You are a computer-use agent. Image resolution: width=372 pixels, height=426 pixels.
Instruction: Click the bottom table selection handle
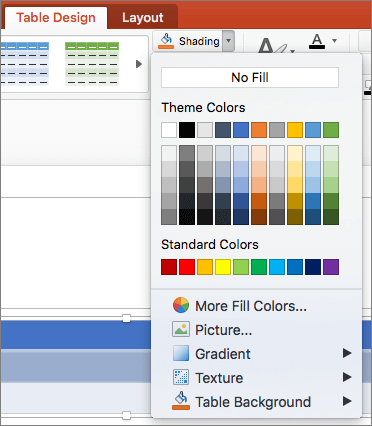point(126,416)
